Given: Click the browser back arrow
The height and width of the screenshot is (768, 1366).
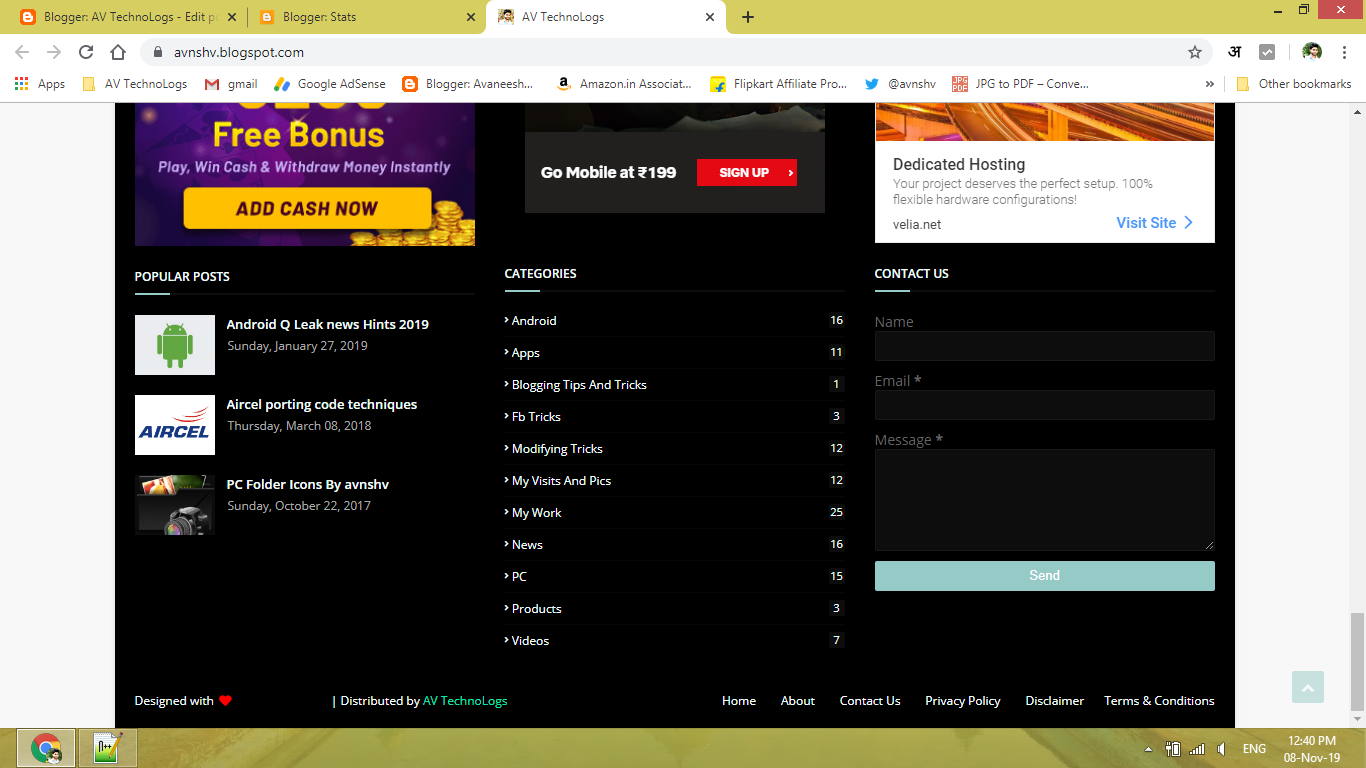Looking at the screenshot, I should pyautogui.click(x=22, y=52).
